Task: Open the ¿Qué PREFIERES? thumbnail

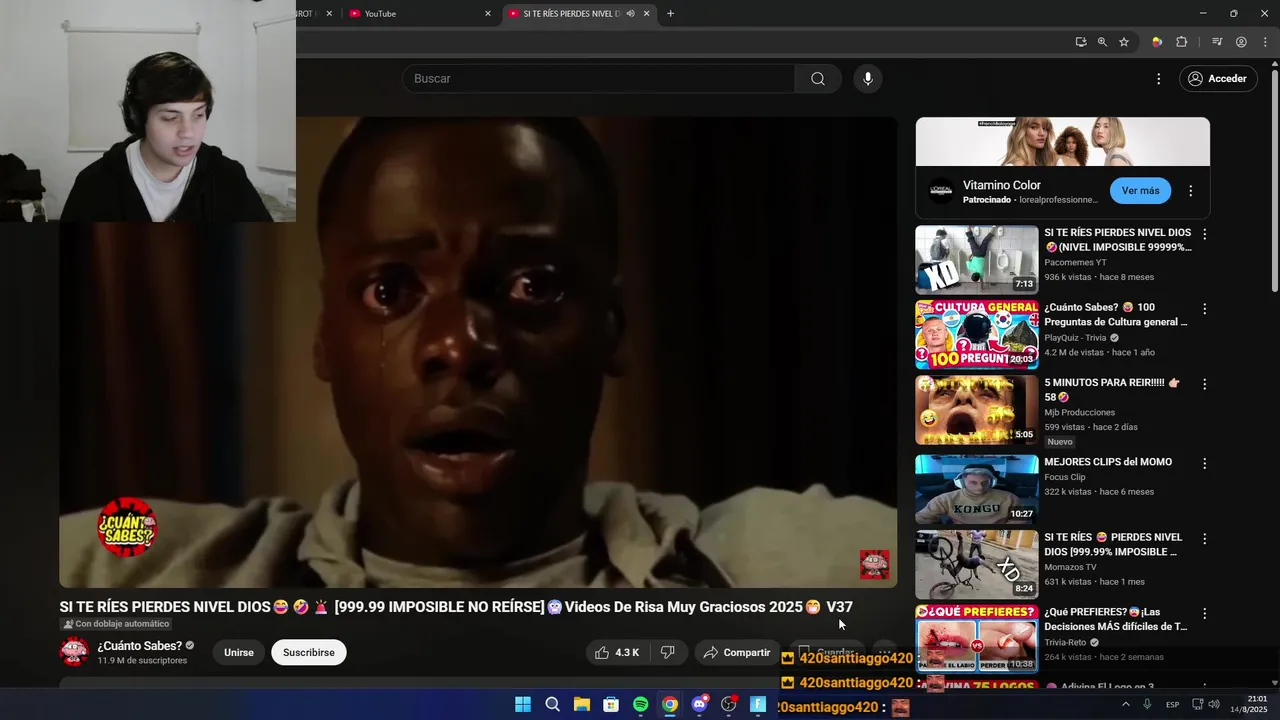Action: pyautogui.click(x=977, y=638)
